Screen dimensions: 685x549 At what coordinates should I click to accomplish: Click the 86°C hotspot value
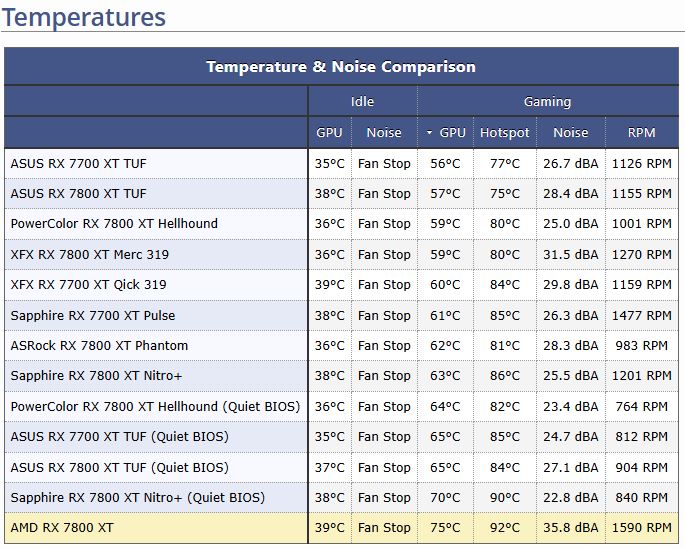point(505,376)
